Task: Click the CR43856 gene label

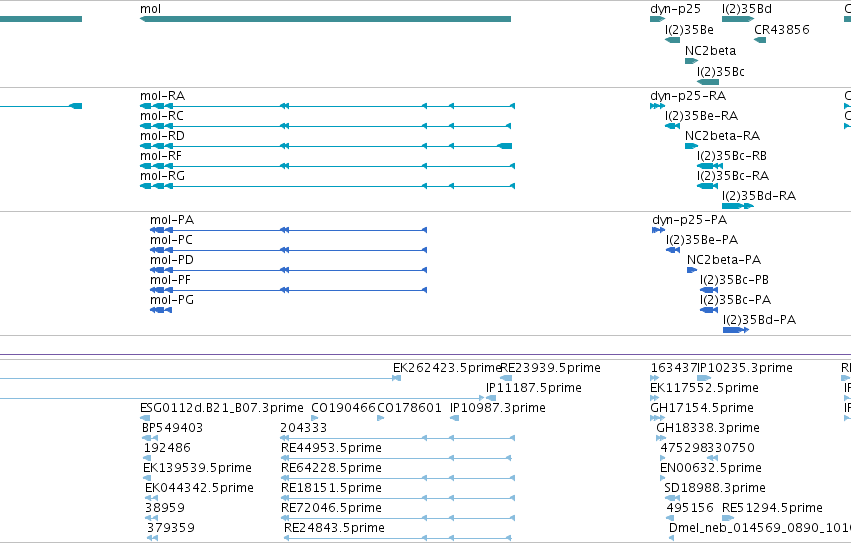Action: (x=782, y=30)
